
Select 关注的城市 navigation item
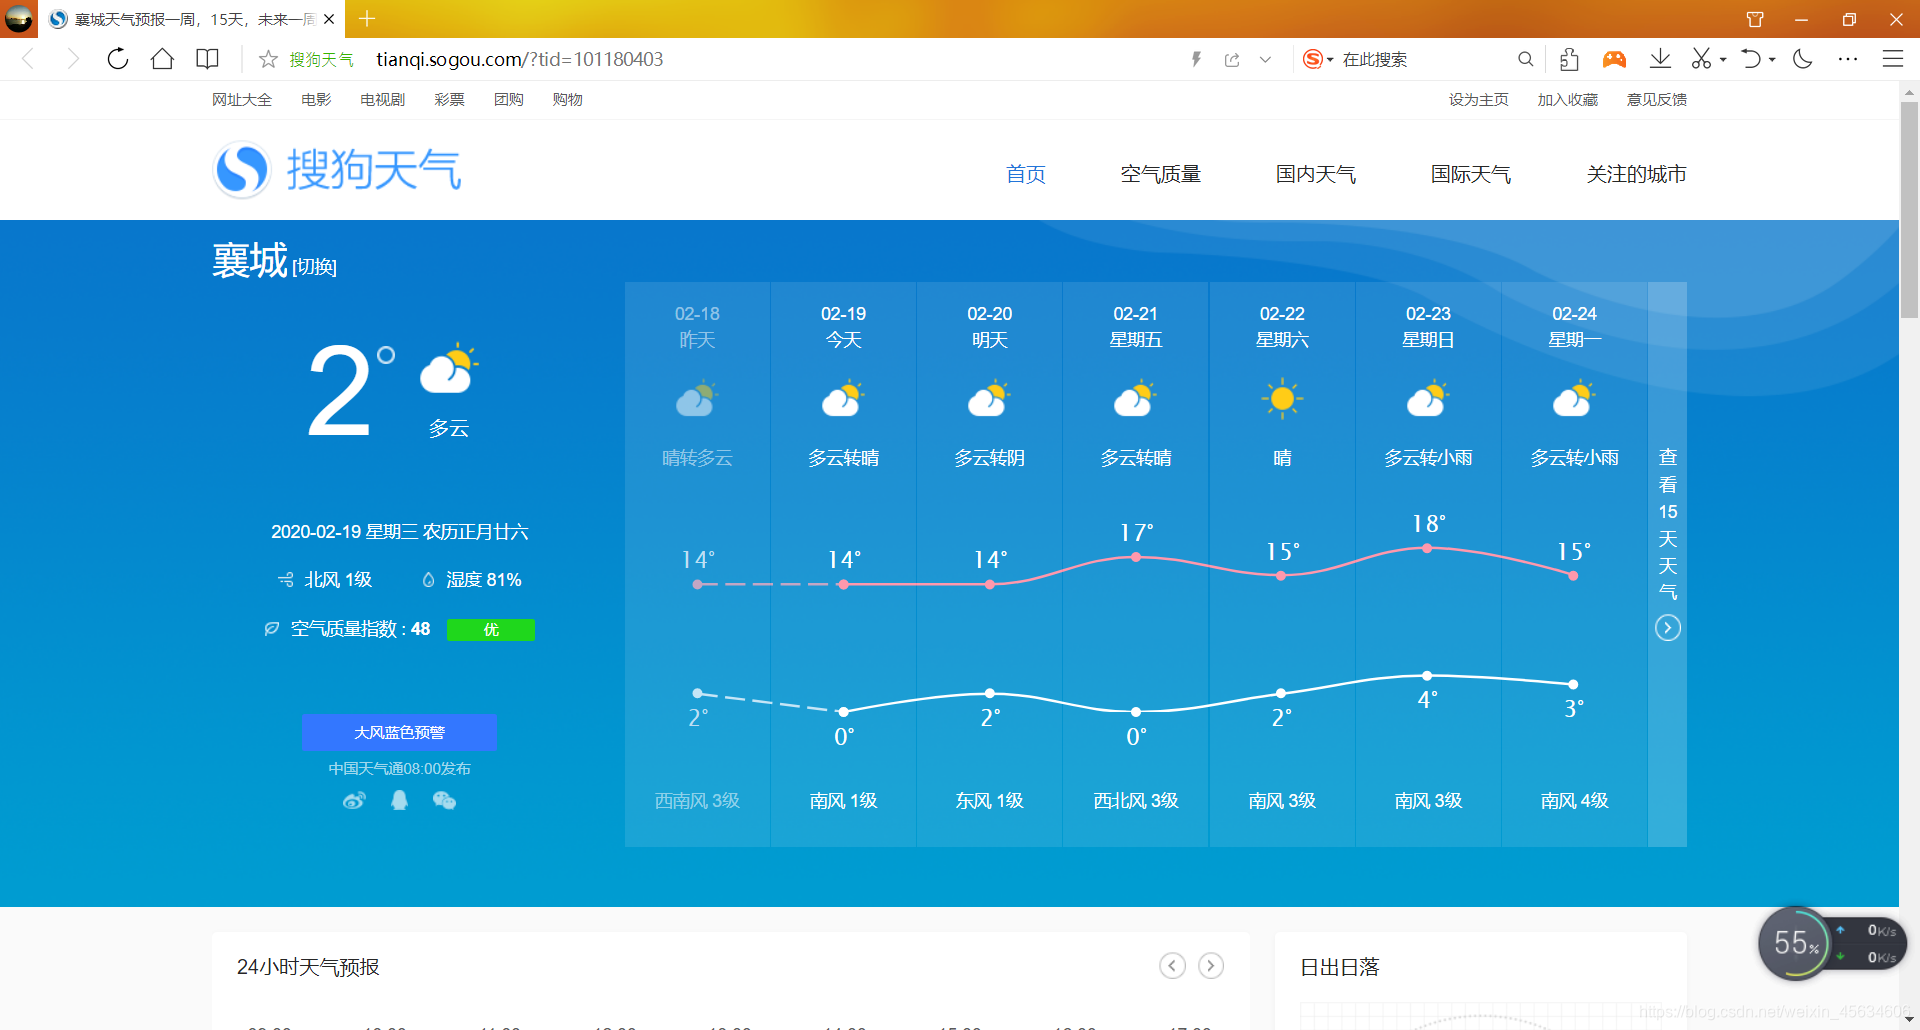pos(1636,174)
